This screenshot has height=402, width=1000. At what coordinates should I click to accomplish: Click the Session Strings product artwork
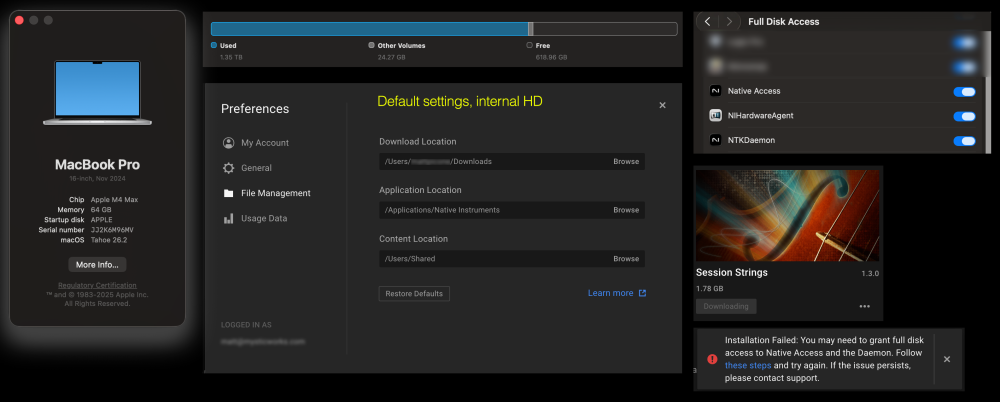(x=788, y=215)
